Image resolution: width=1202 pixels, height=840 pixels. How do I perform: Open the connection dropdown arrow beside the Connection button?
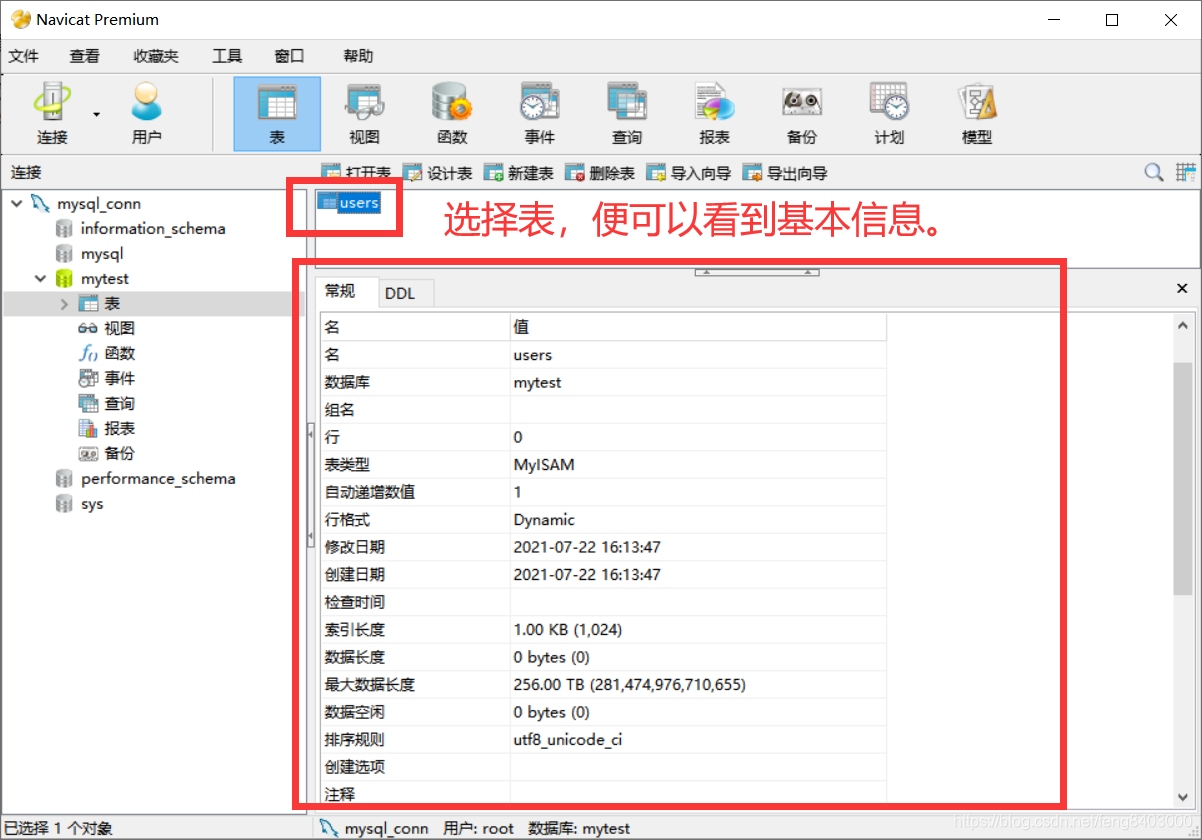tap(97, 114)
